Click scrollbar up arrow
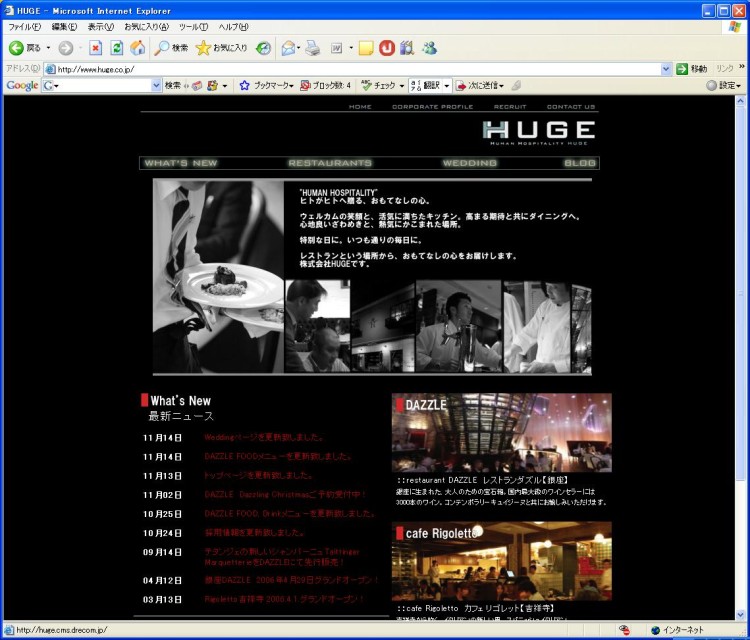The width and height of the screenshot is (750, 640). pyautogui.click(x=740, y=101)
